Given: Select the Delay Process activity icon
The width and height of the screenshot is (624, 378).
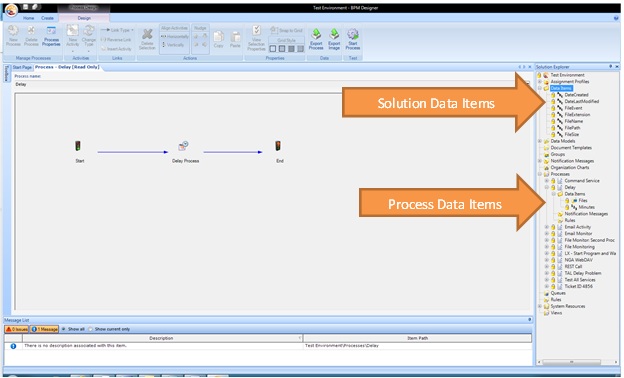Looking at the screenshot, I should pos(183,146).
